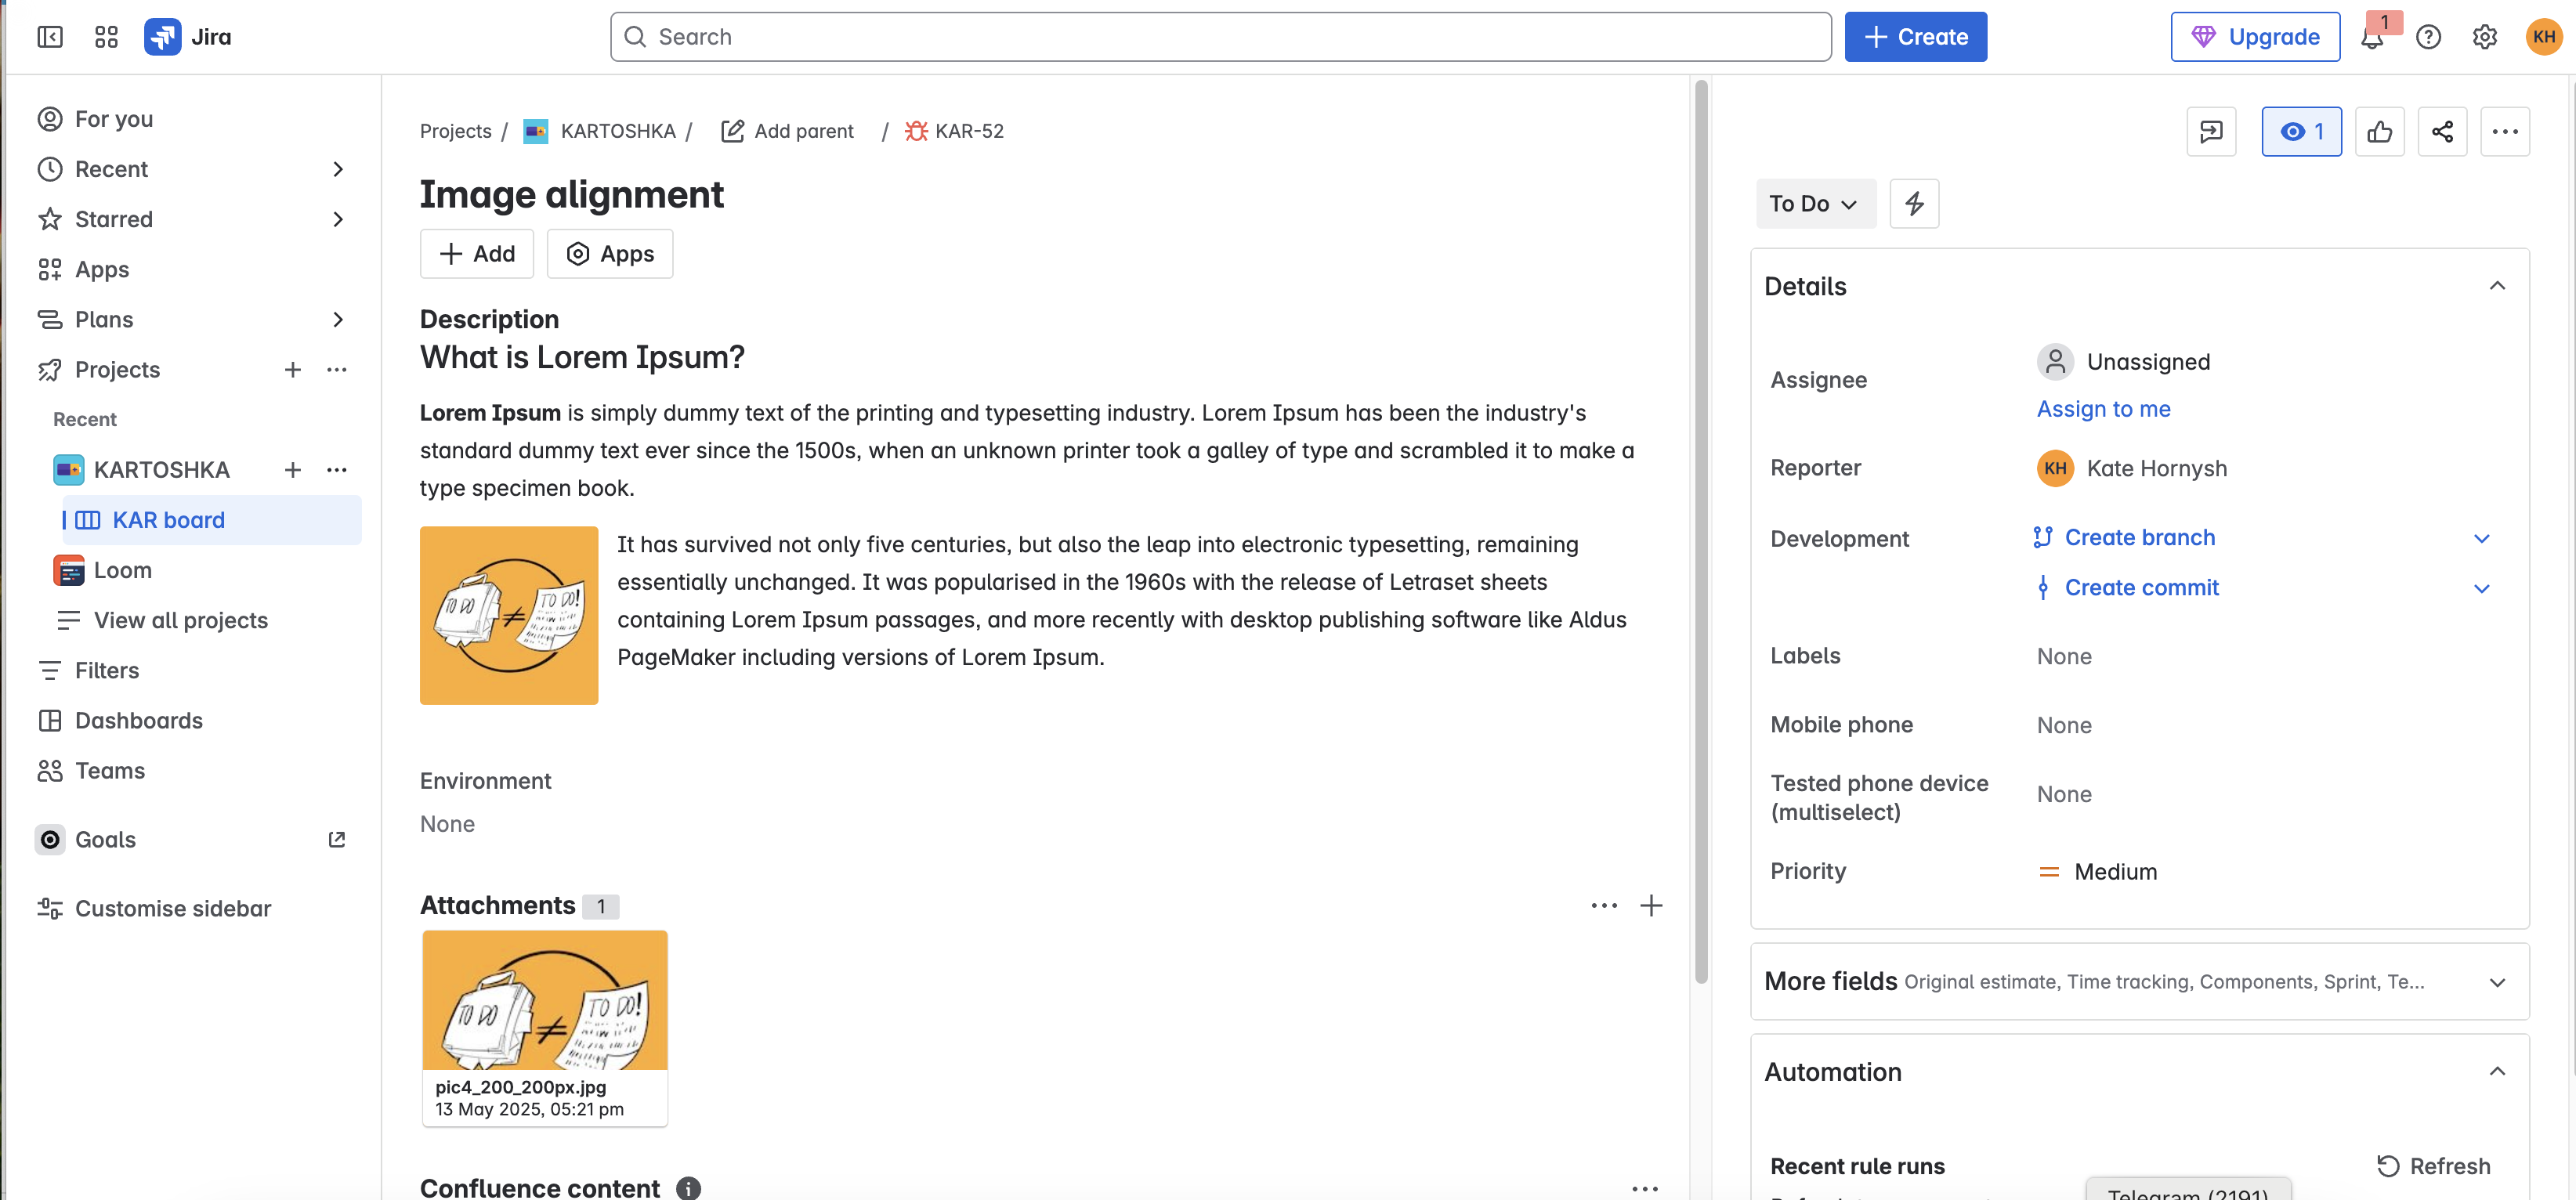The image size is (2576, 1200).
Task: Open the settings gear icon
Action: (x=2484, y=38)
